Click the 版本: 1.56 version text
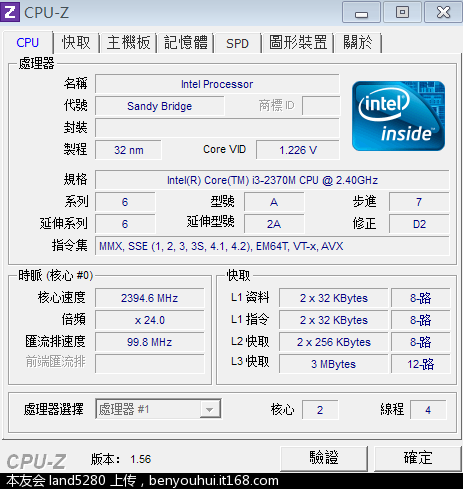This screenshot has height=489, width=463. pyautogui.click(x=121, y=459)
